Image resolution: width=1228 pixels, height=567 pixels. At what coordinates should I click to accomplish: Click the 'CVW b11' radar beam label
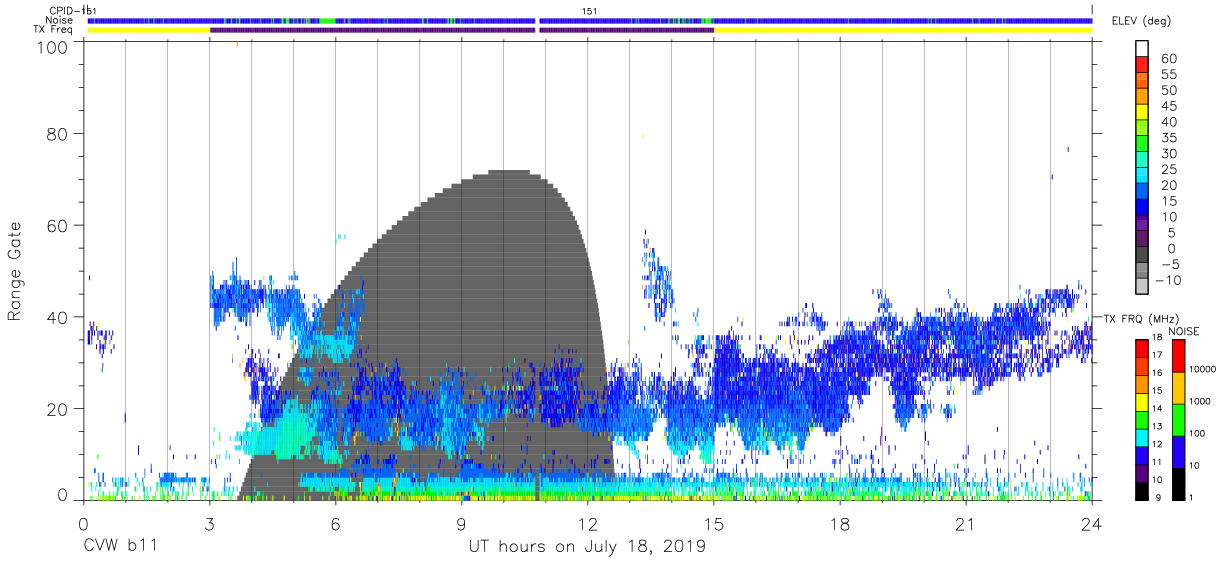121,547
